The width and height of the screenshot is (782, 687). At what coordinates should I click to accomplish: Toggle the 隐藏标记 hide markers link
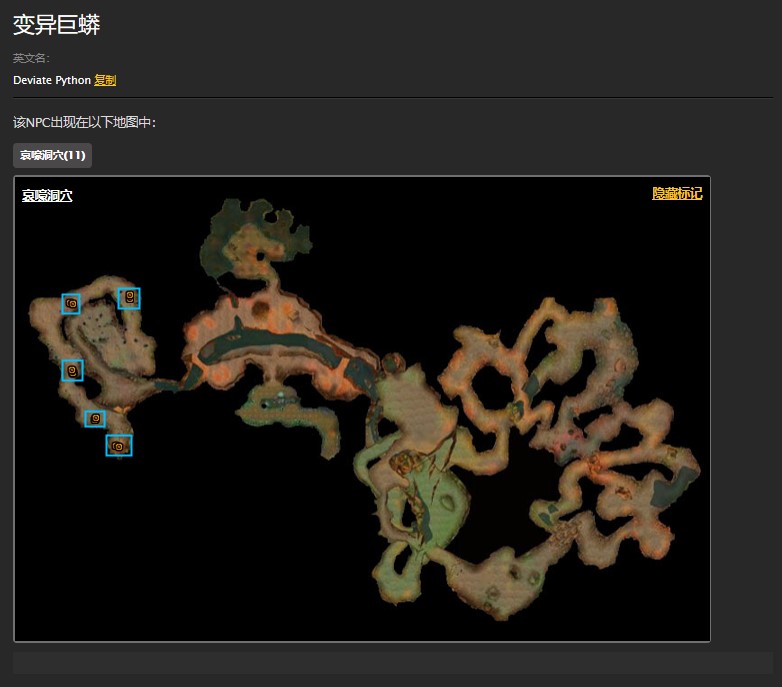pos(677,194)
